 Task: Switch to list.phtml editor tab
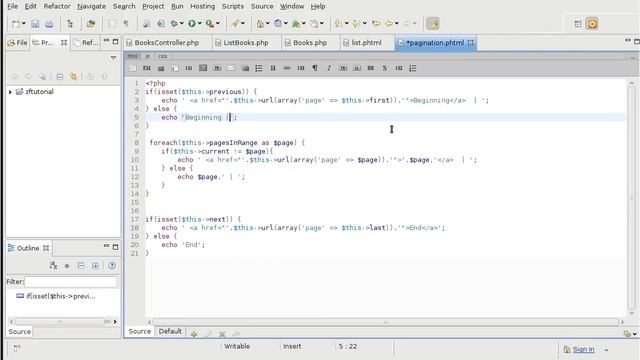click(x=367, y=43)
